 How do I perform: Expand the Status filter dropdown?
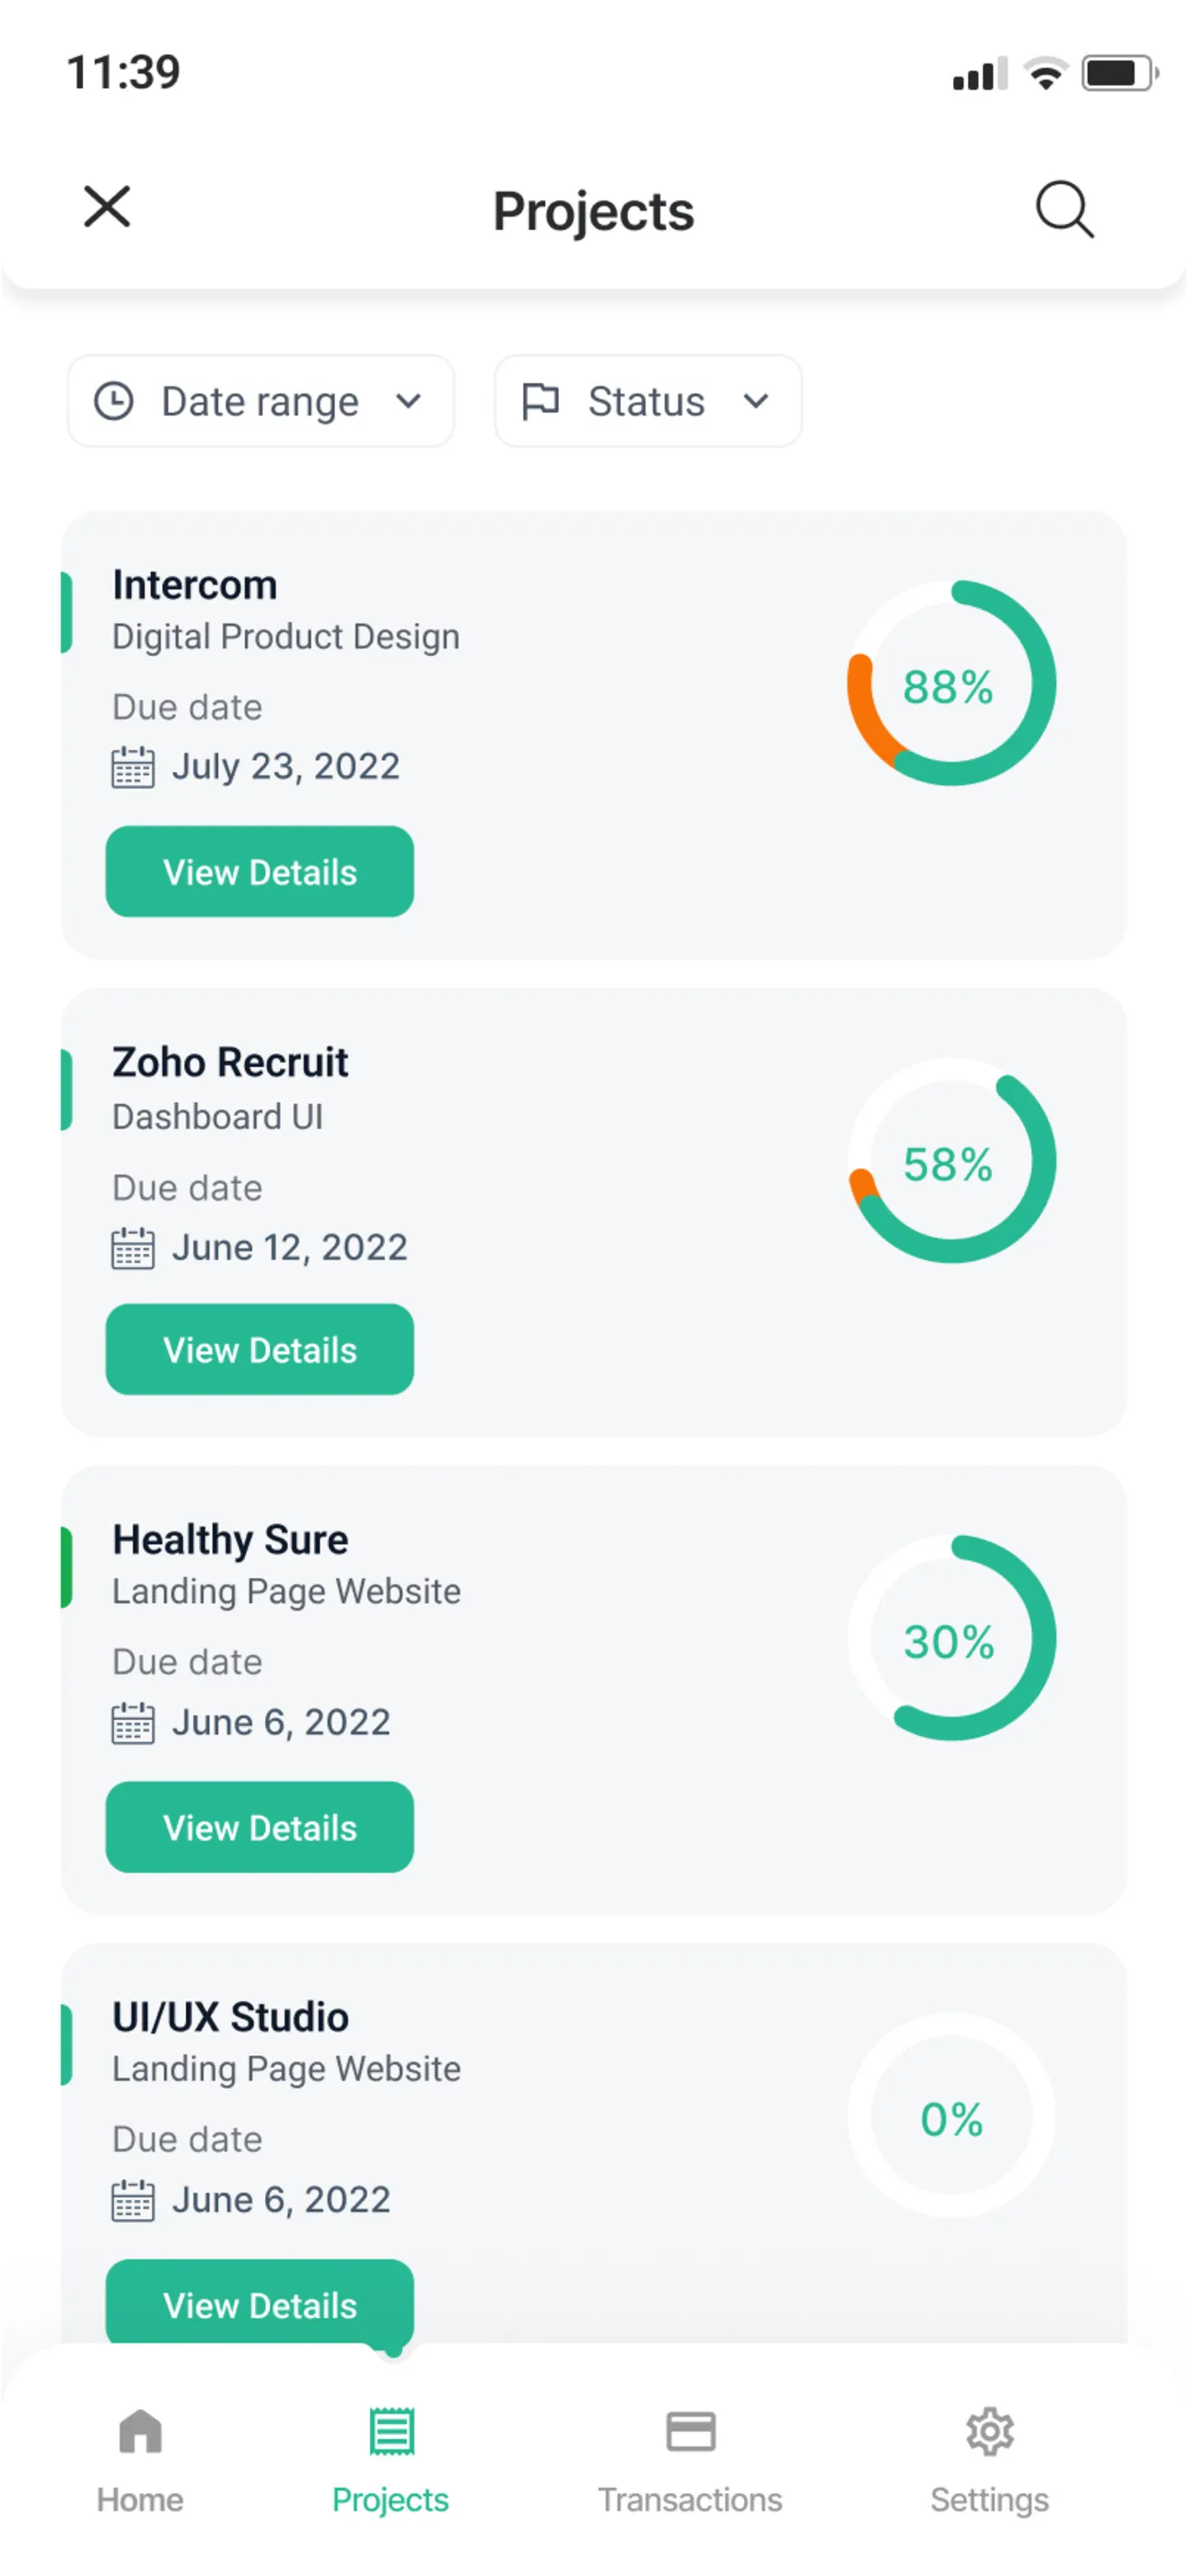(x=648, y=401)
